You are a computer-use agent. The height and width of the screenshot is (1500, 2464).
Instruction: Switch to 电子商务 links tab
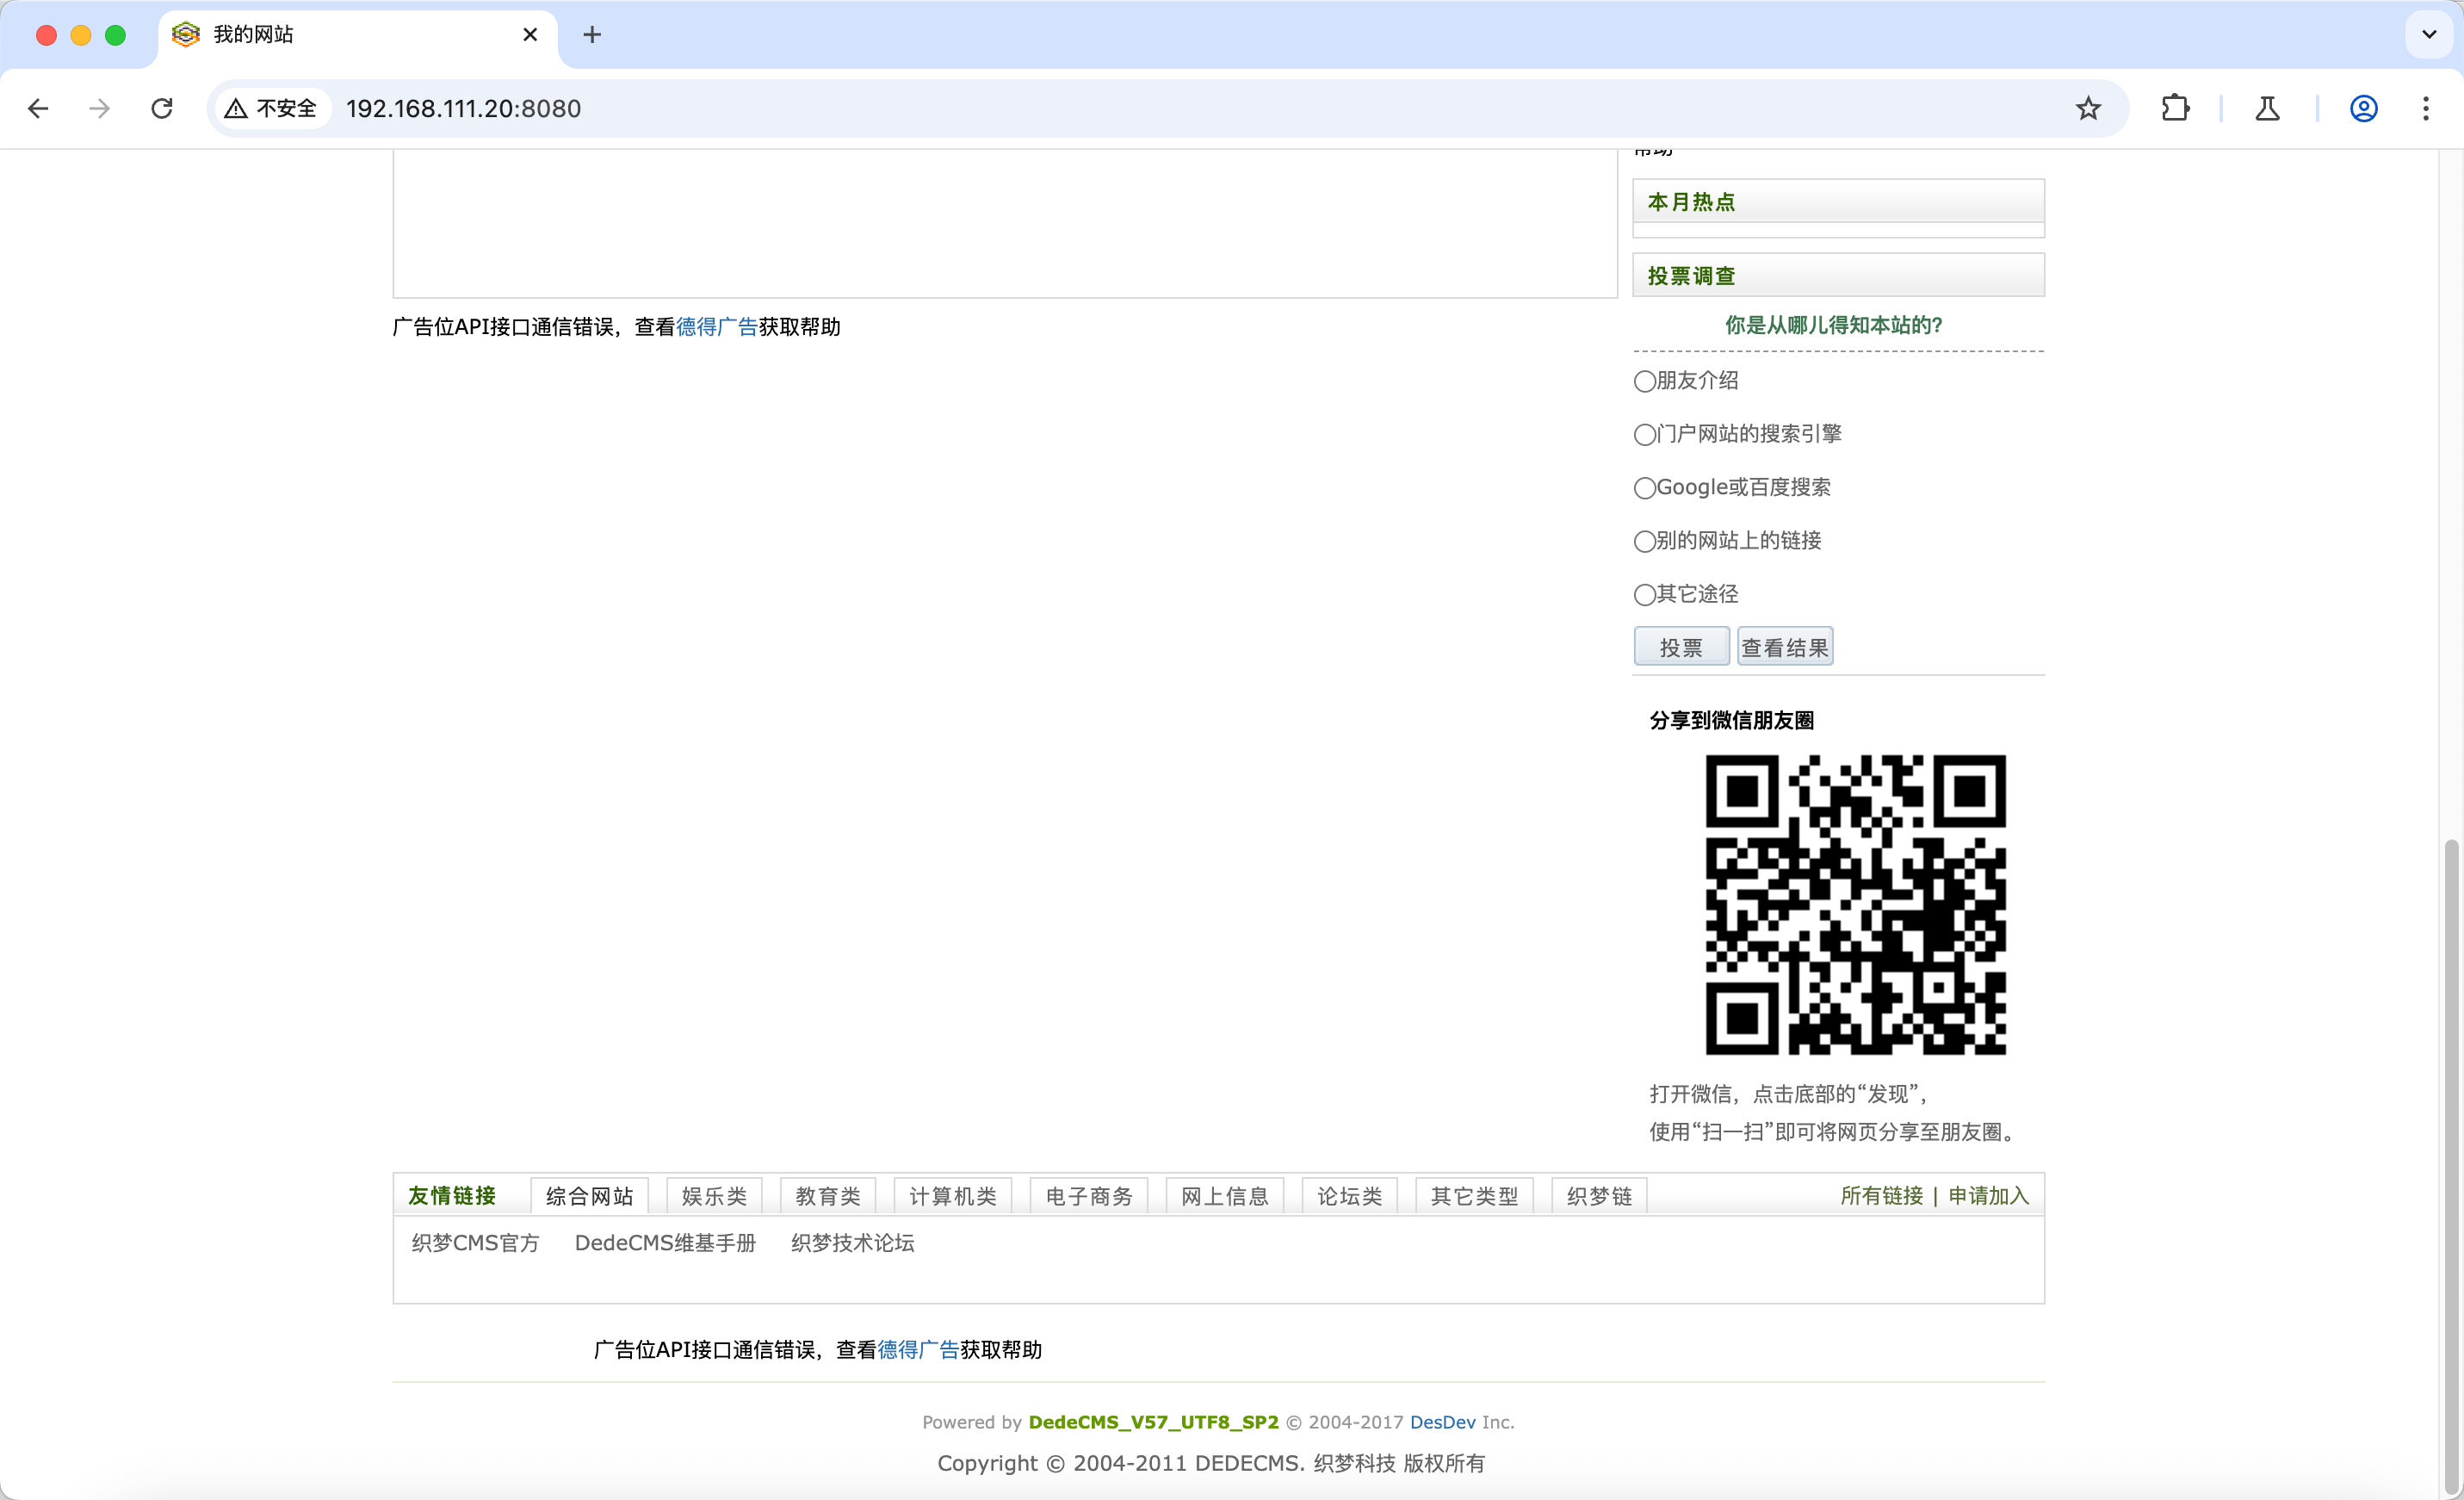click(1088, 1196)
